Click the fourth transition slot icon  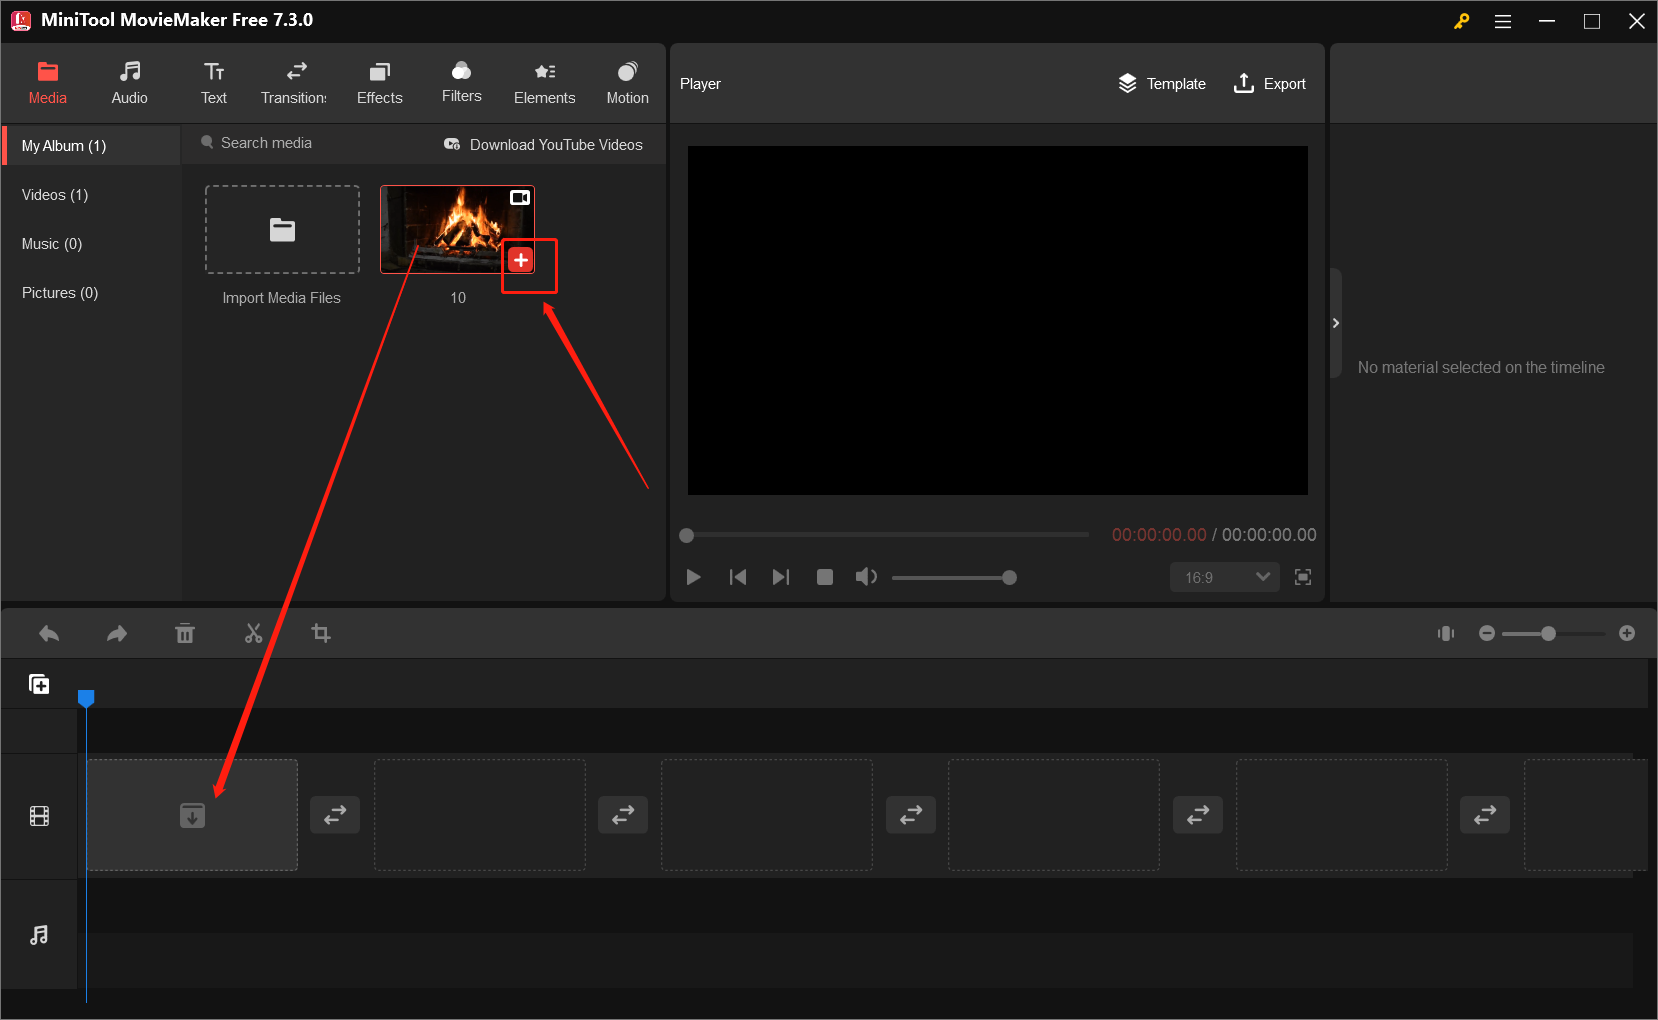coord(1198,815)
